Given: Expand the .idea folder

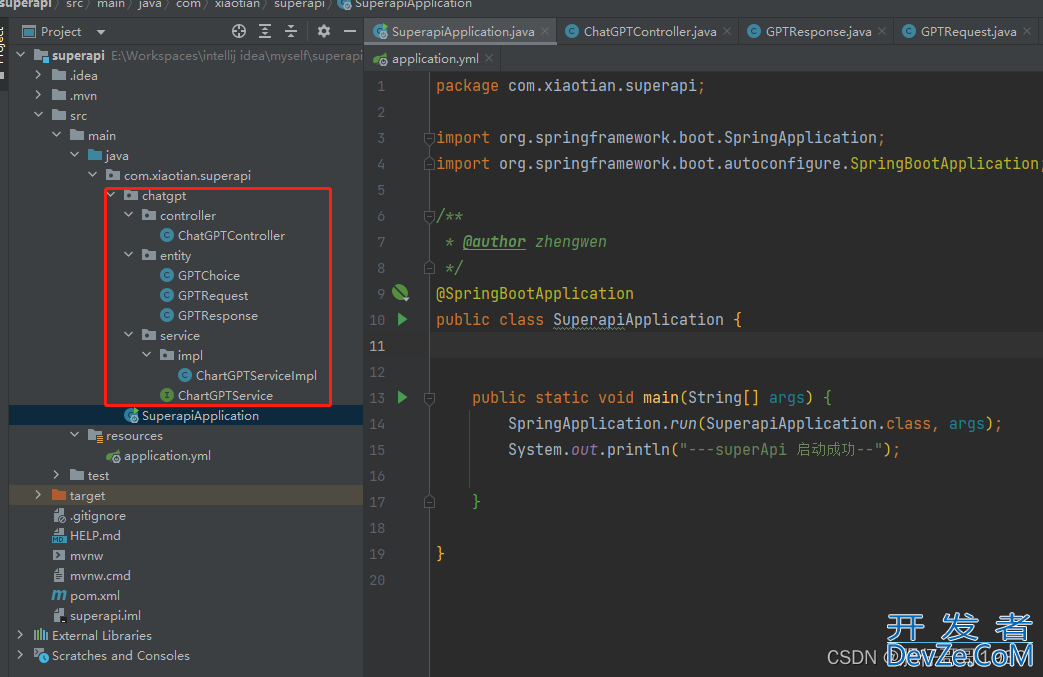Looking at the screenshot, I should pos(39,74).
